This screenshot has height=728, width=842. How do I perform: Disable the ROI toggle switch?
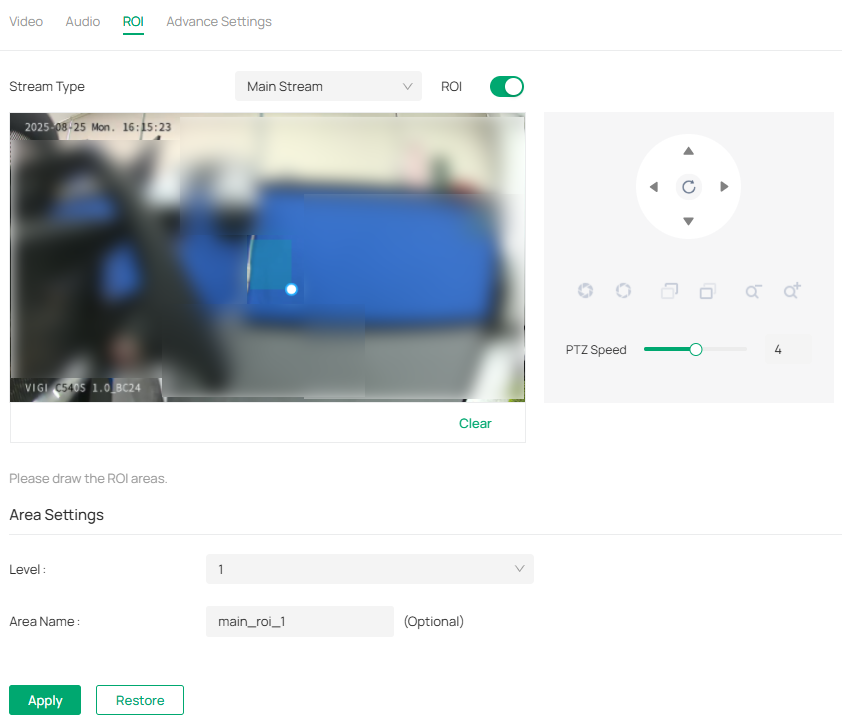click(x=507, y=87)
